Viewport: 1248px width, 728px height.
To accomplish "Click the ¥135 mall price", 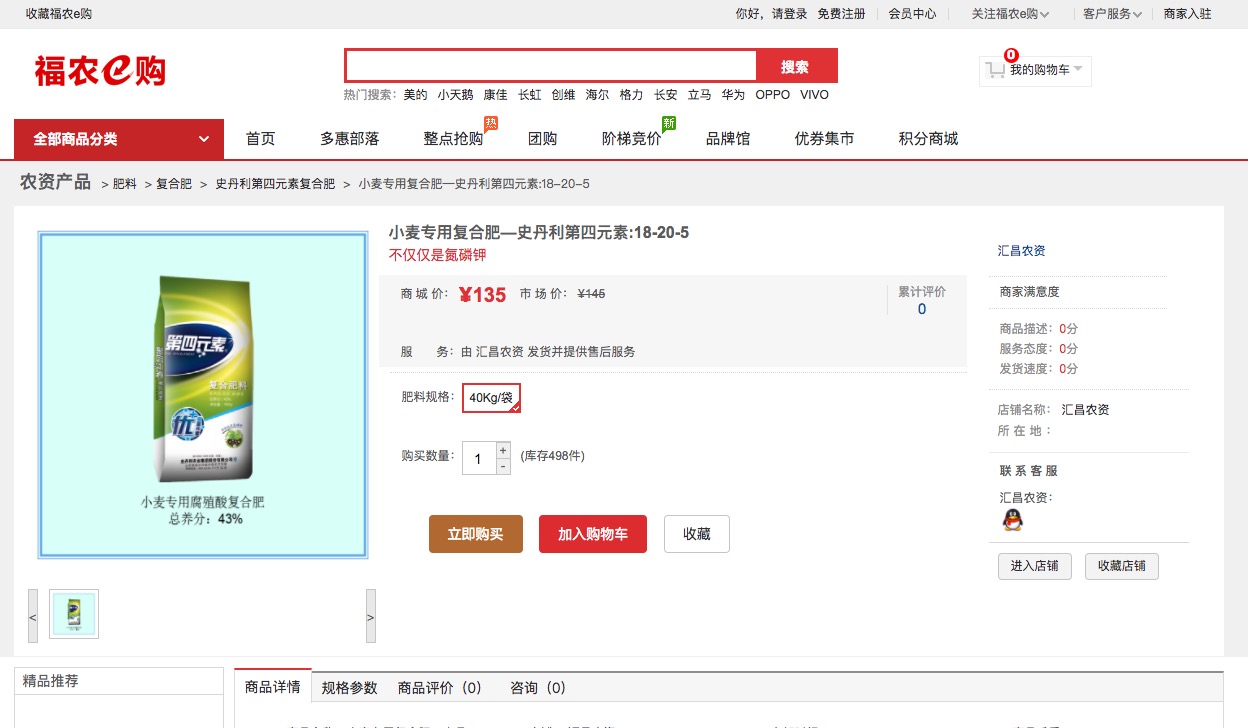I will pos(483,294).
